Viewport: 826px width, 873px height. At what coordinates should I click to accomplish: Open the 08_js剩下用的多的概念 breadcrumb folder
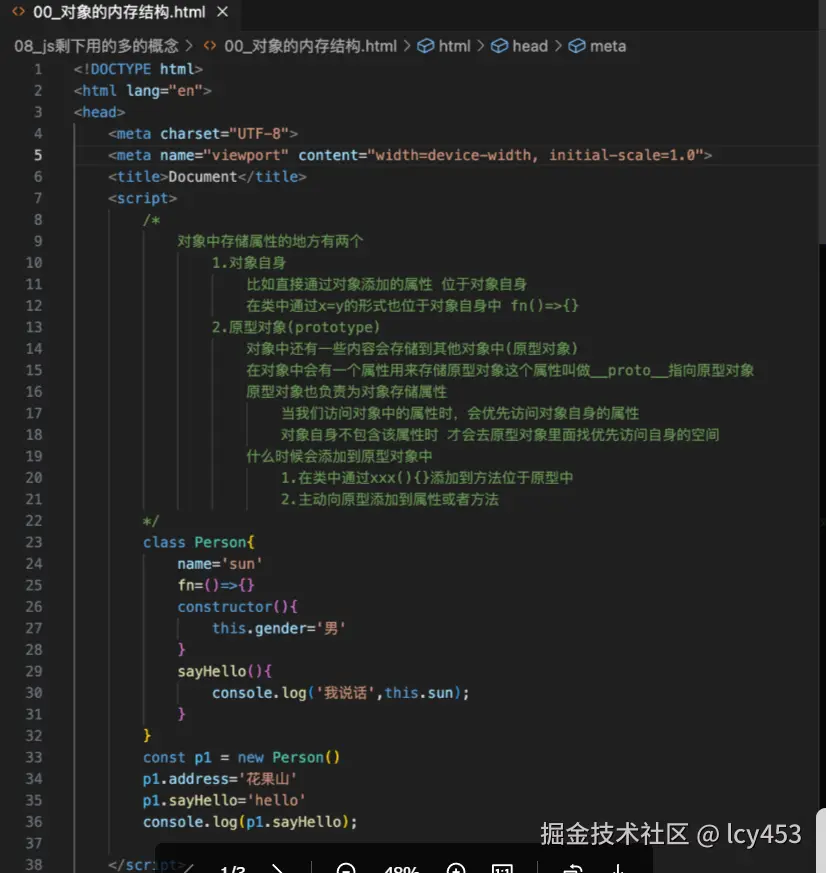pyautogui.click(x=96, y=46)
